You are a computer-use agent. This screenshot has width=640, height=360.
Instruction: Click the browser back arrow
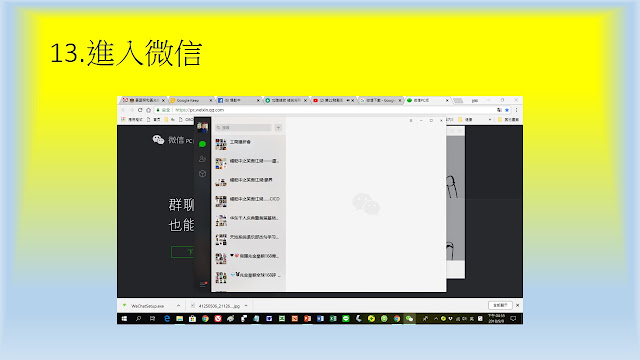click(123, 110)
